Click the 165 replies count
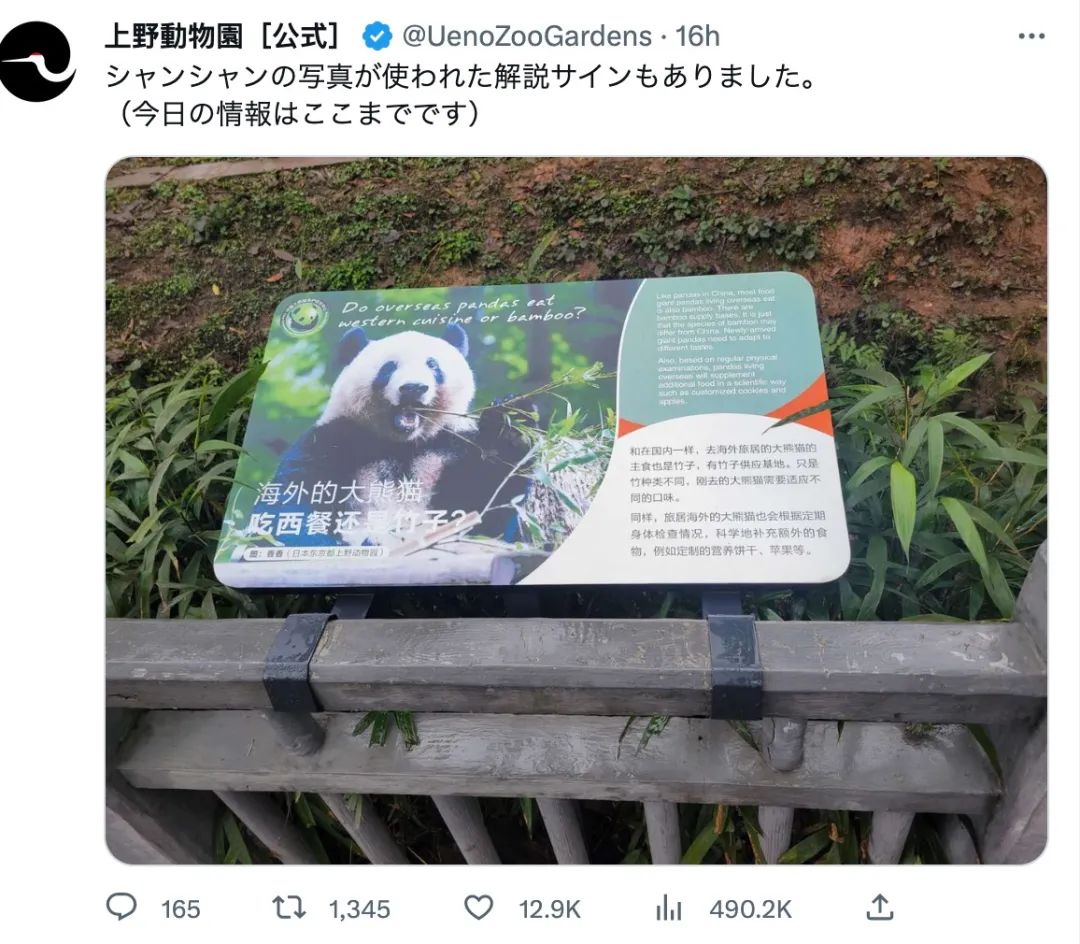1080x944 pixels. 180,910
